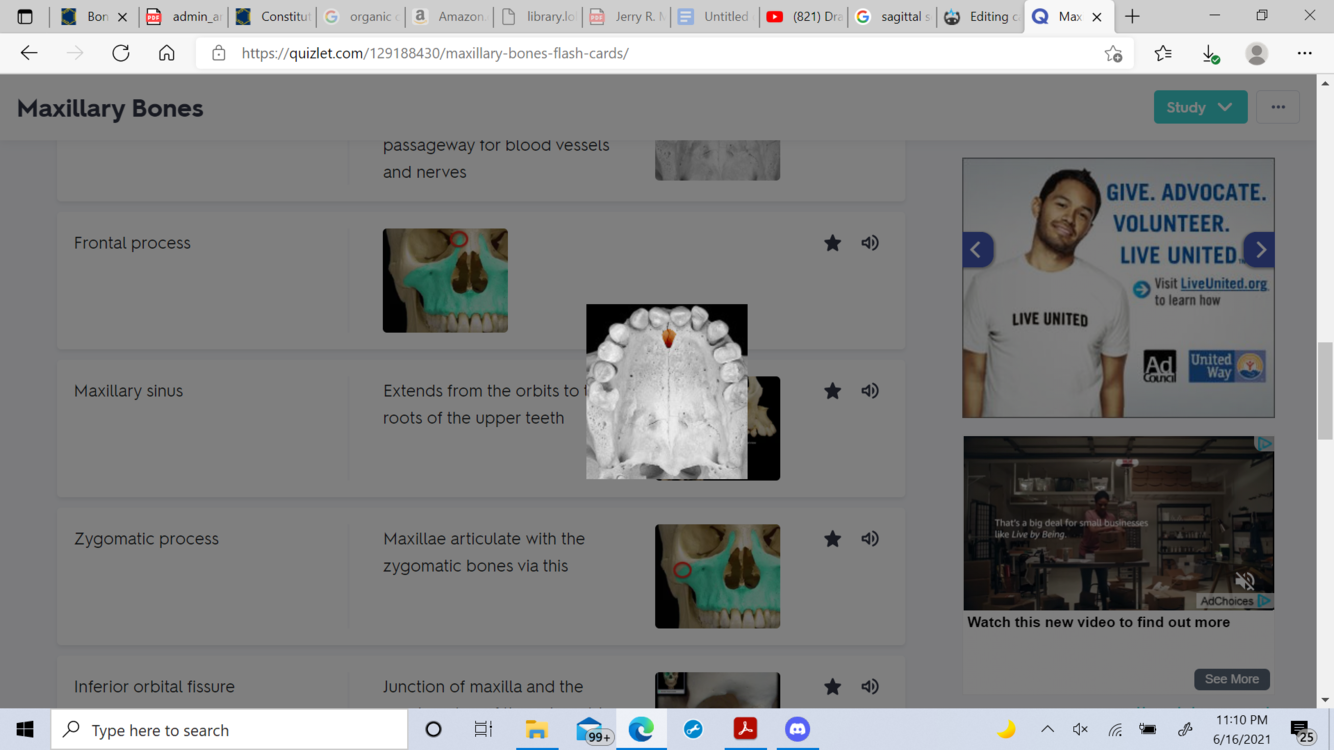Open Task View
The image size is (1334, 750).
click(484, 730)
